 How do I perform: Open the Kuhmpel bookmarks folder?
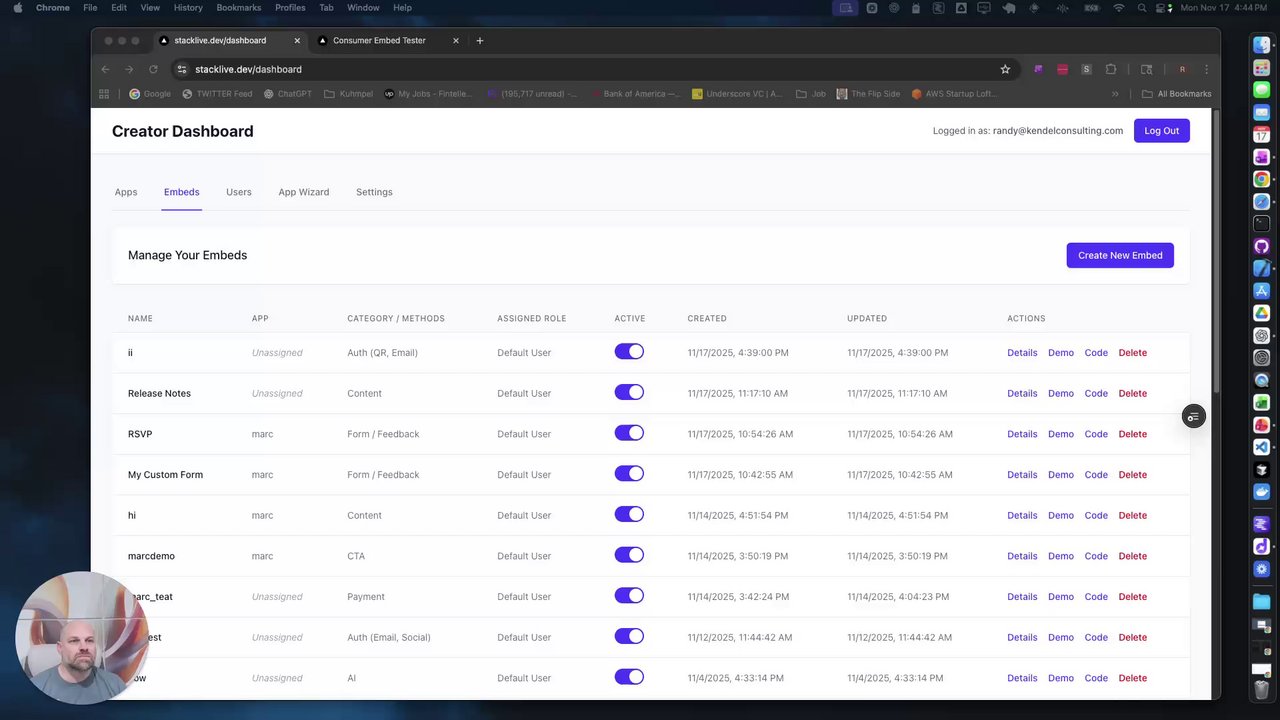[348, 94]
